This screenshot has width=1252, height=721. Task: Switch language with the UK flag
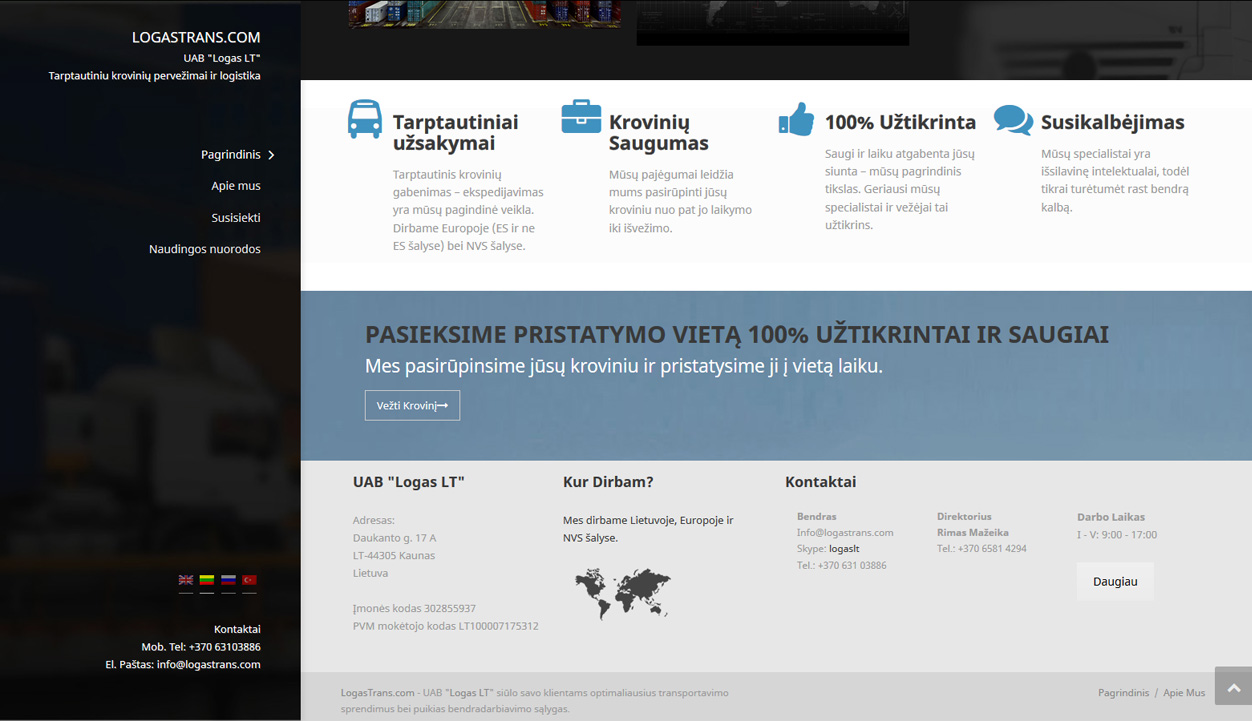[x=186, y=580]
